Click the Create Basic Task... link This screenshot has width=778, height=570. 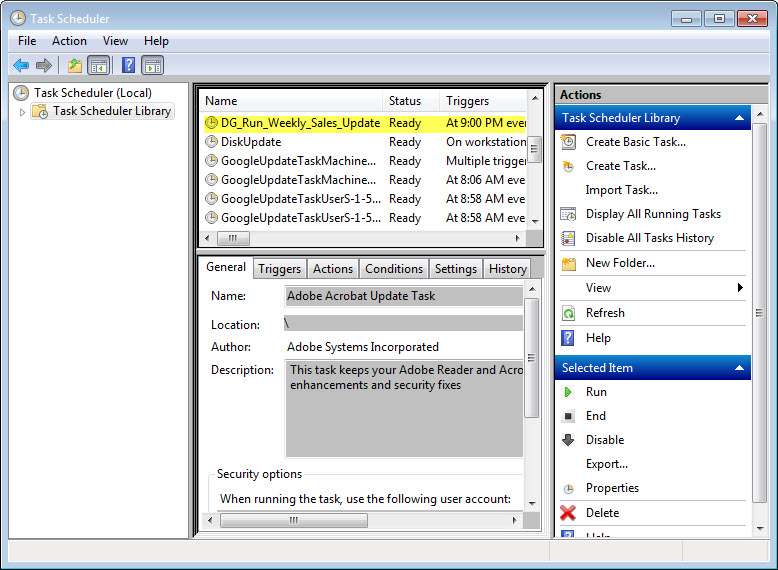(x=636, y=142)
